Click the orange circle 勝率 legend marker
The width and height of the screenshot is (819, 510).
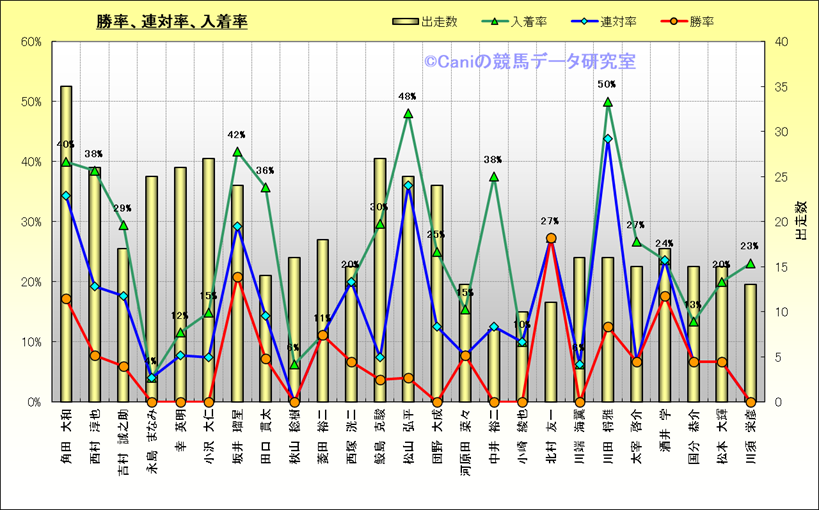click(669, 20)
